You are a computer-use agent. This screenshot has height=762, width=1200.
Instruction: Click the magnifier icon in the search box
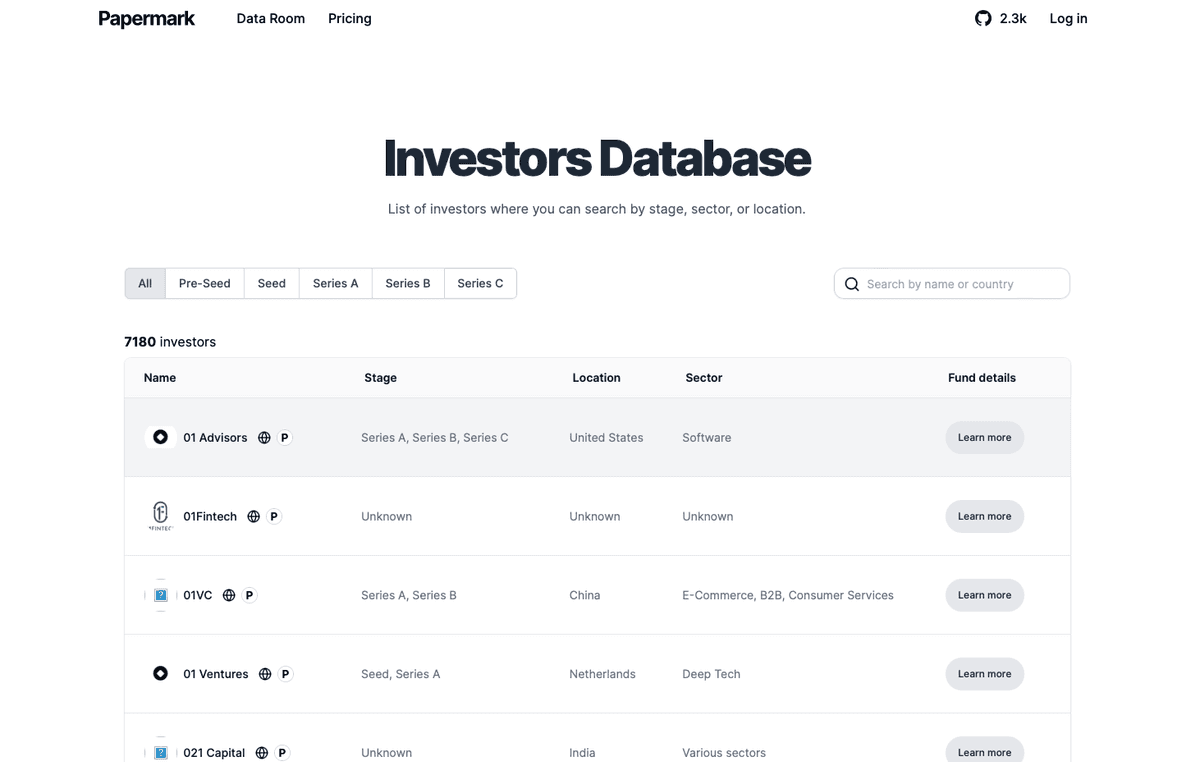(x=851, y=284)
